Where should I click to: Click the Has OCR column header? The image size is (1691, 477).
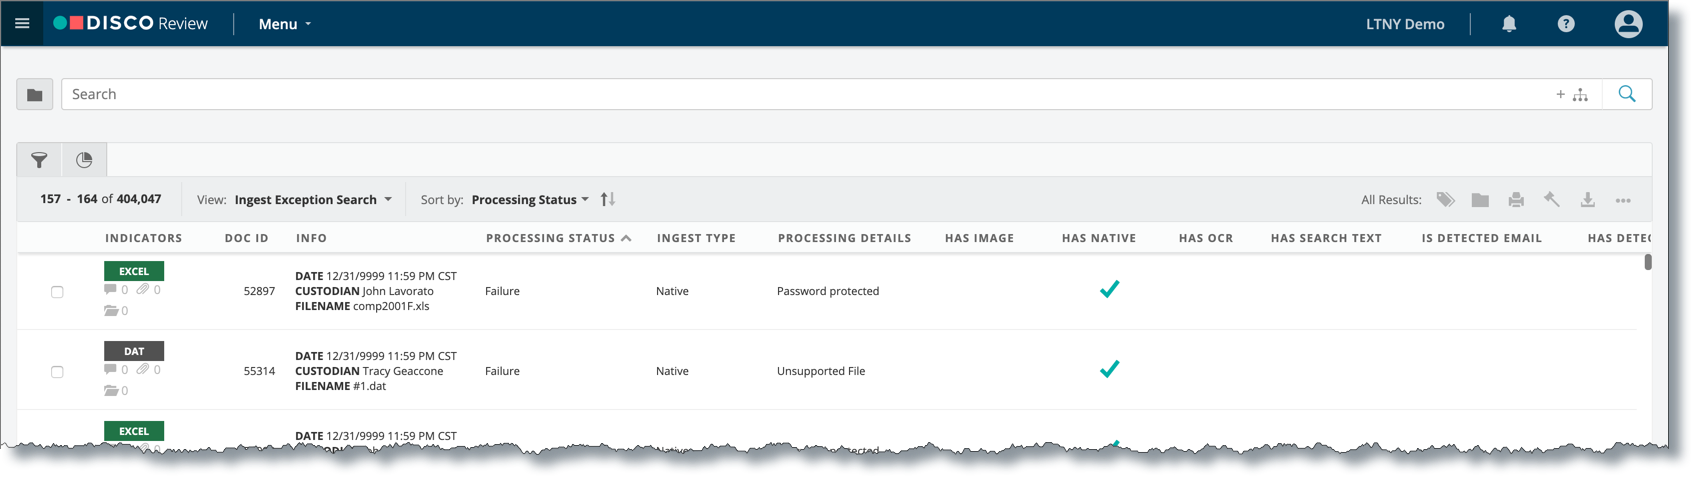(x=1206, y=238)
